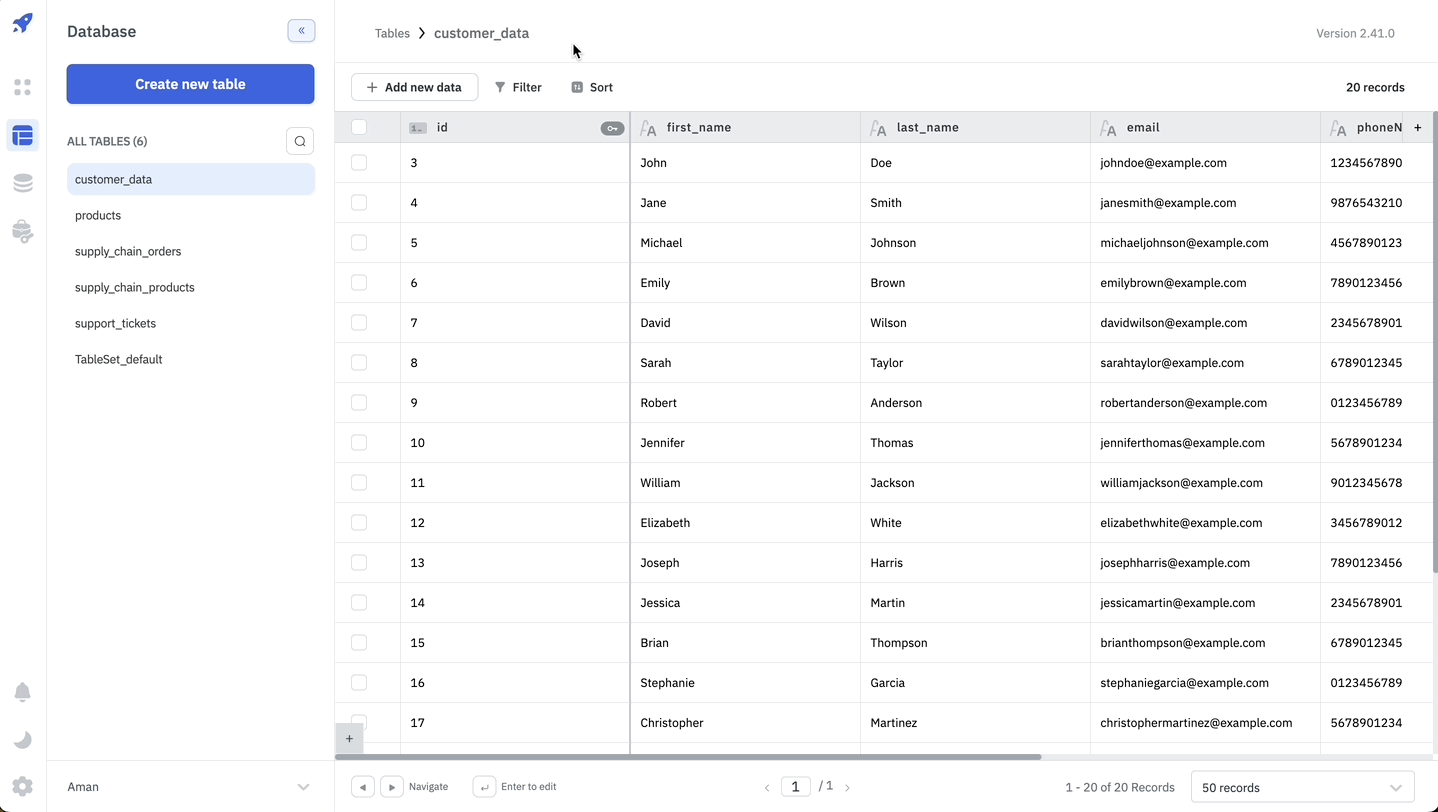Image resolution: width=1438 pixels, height=812 pixels.
Task: Open the apps grid icon in sidebar
Action: point(22,87)
